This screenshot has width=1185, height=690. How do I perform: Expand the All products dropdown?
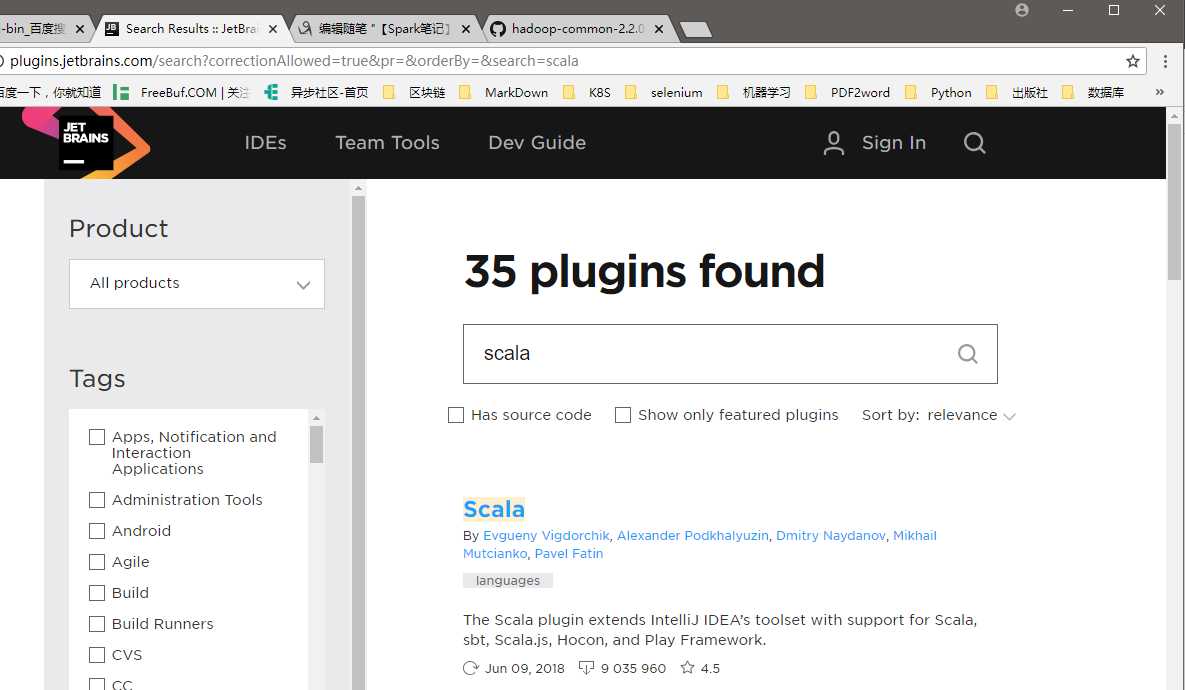[196, 283]
